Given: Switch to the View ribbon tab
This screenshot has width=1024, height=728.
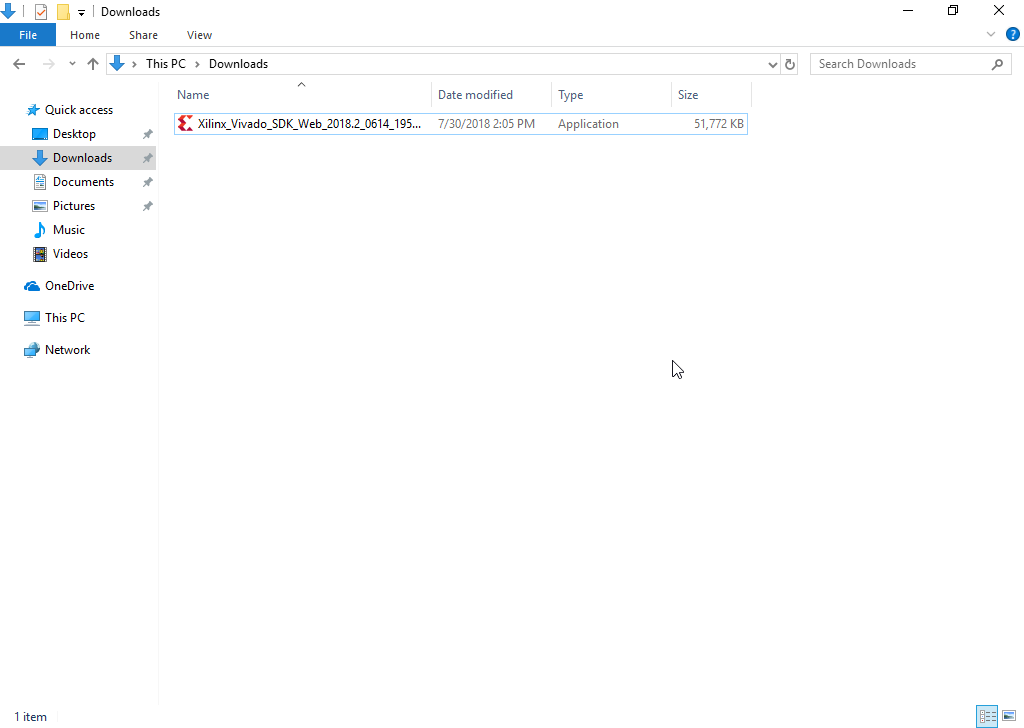Looking at the screenshot, I should (199, 35).
